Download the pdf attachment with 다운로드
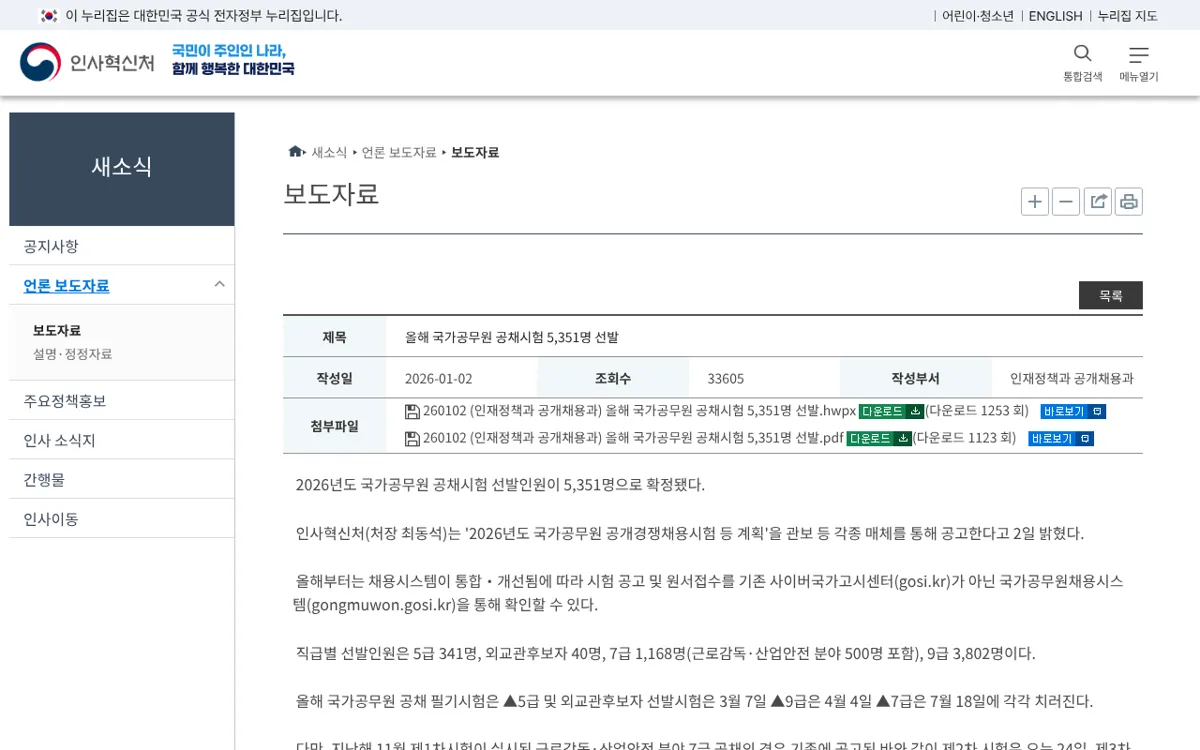 pos(879,438)
